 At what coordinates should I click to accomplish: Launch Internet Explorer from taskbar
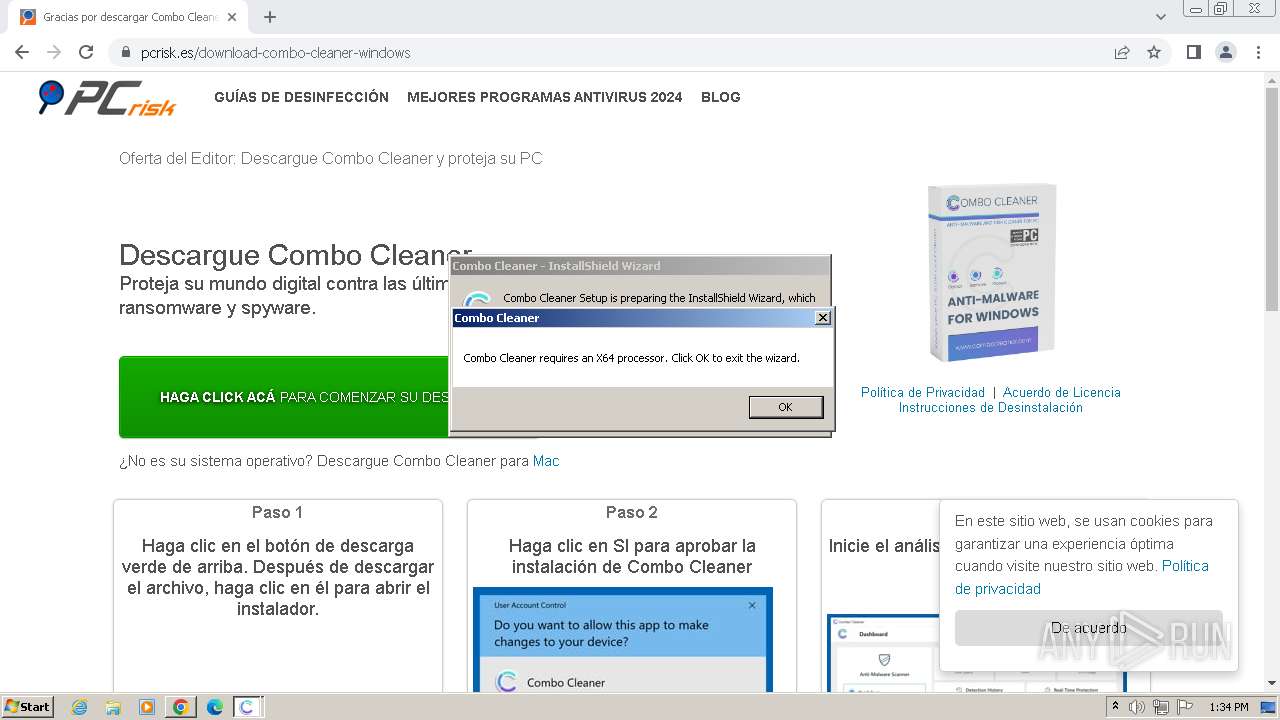tap(80, 707)
